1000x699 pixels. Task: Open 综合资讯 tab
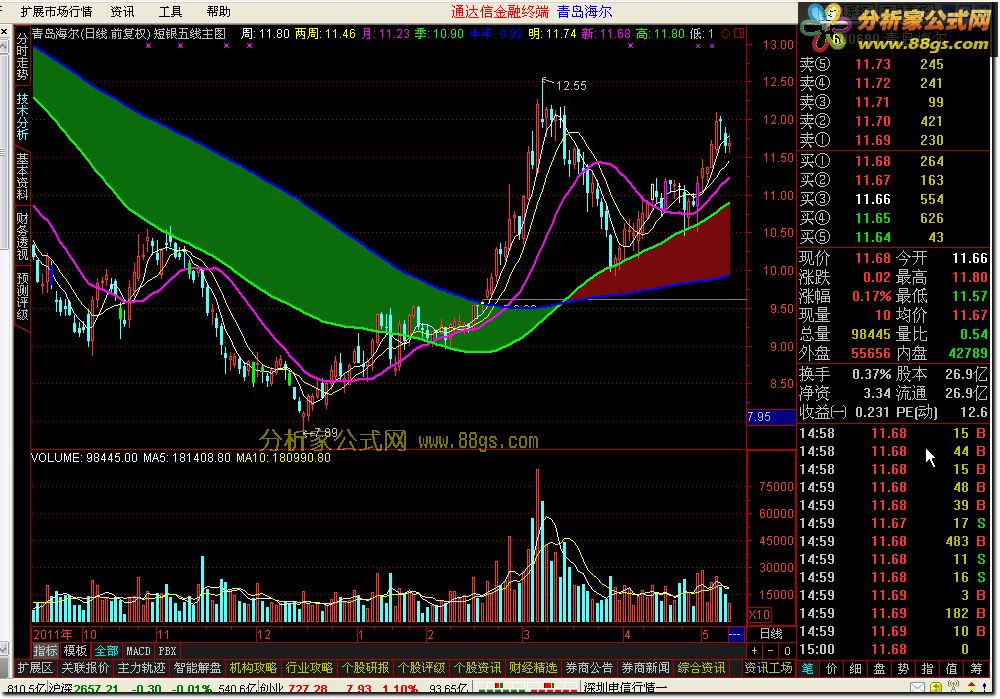pos(702,668)
